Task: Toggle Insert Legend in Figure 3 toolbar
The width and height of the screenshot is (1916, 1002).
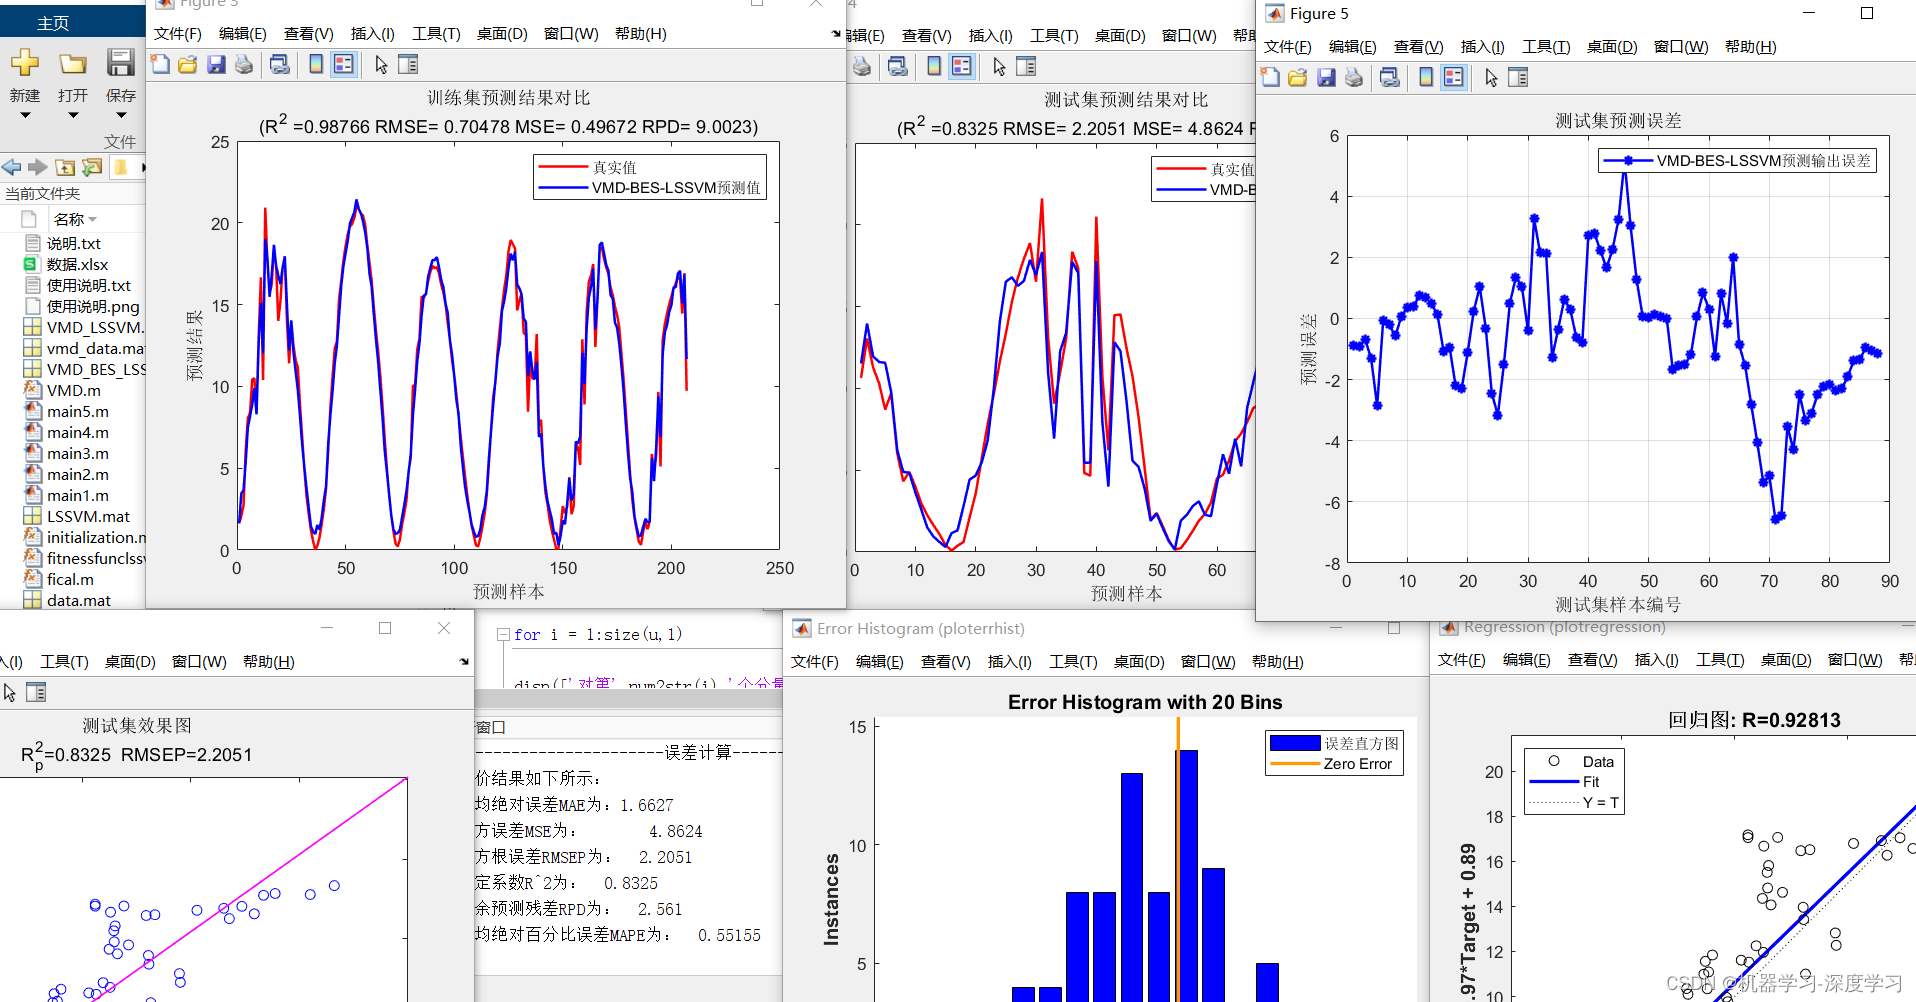Action: click(x=344, y=65)
